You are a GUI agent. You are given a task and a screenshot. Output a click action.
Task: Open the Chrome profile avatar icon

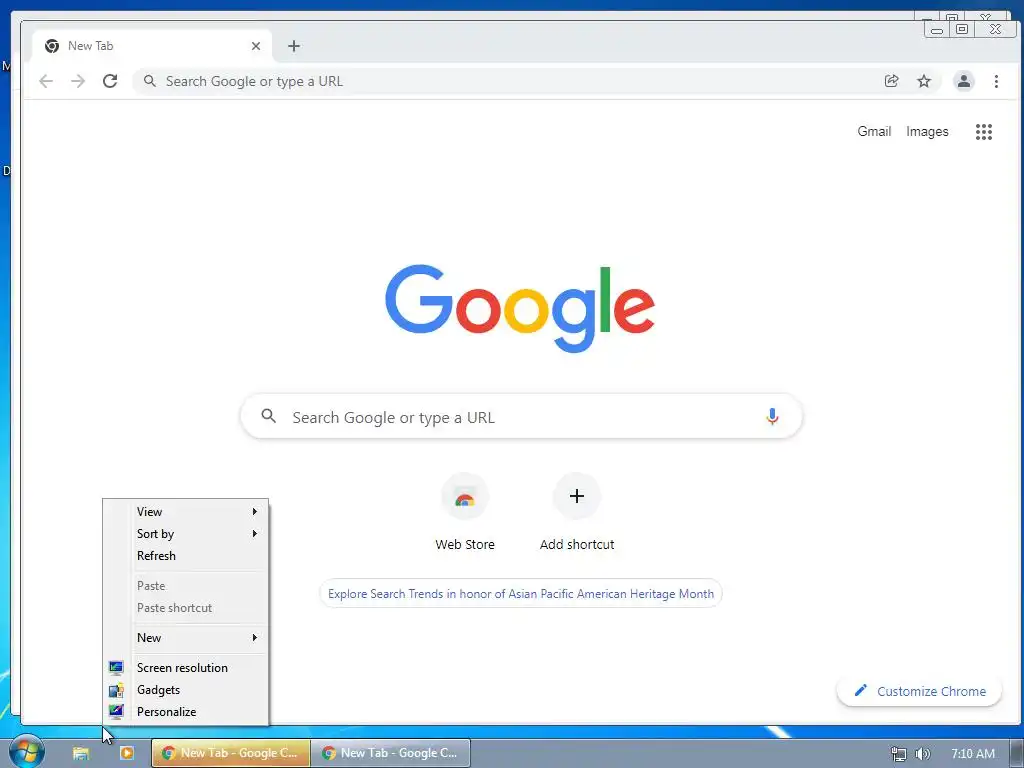click(963, 81)
